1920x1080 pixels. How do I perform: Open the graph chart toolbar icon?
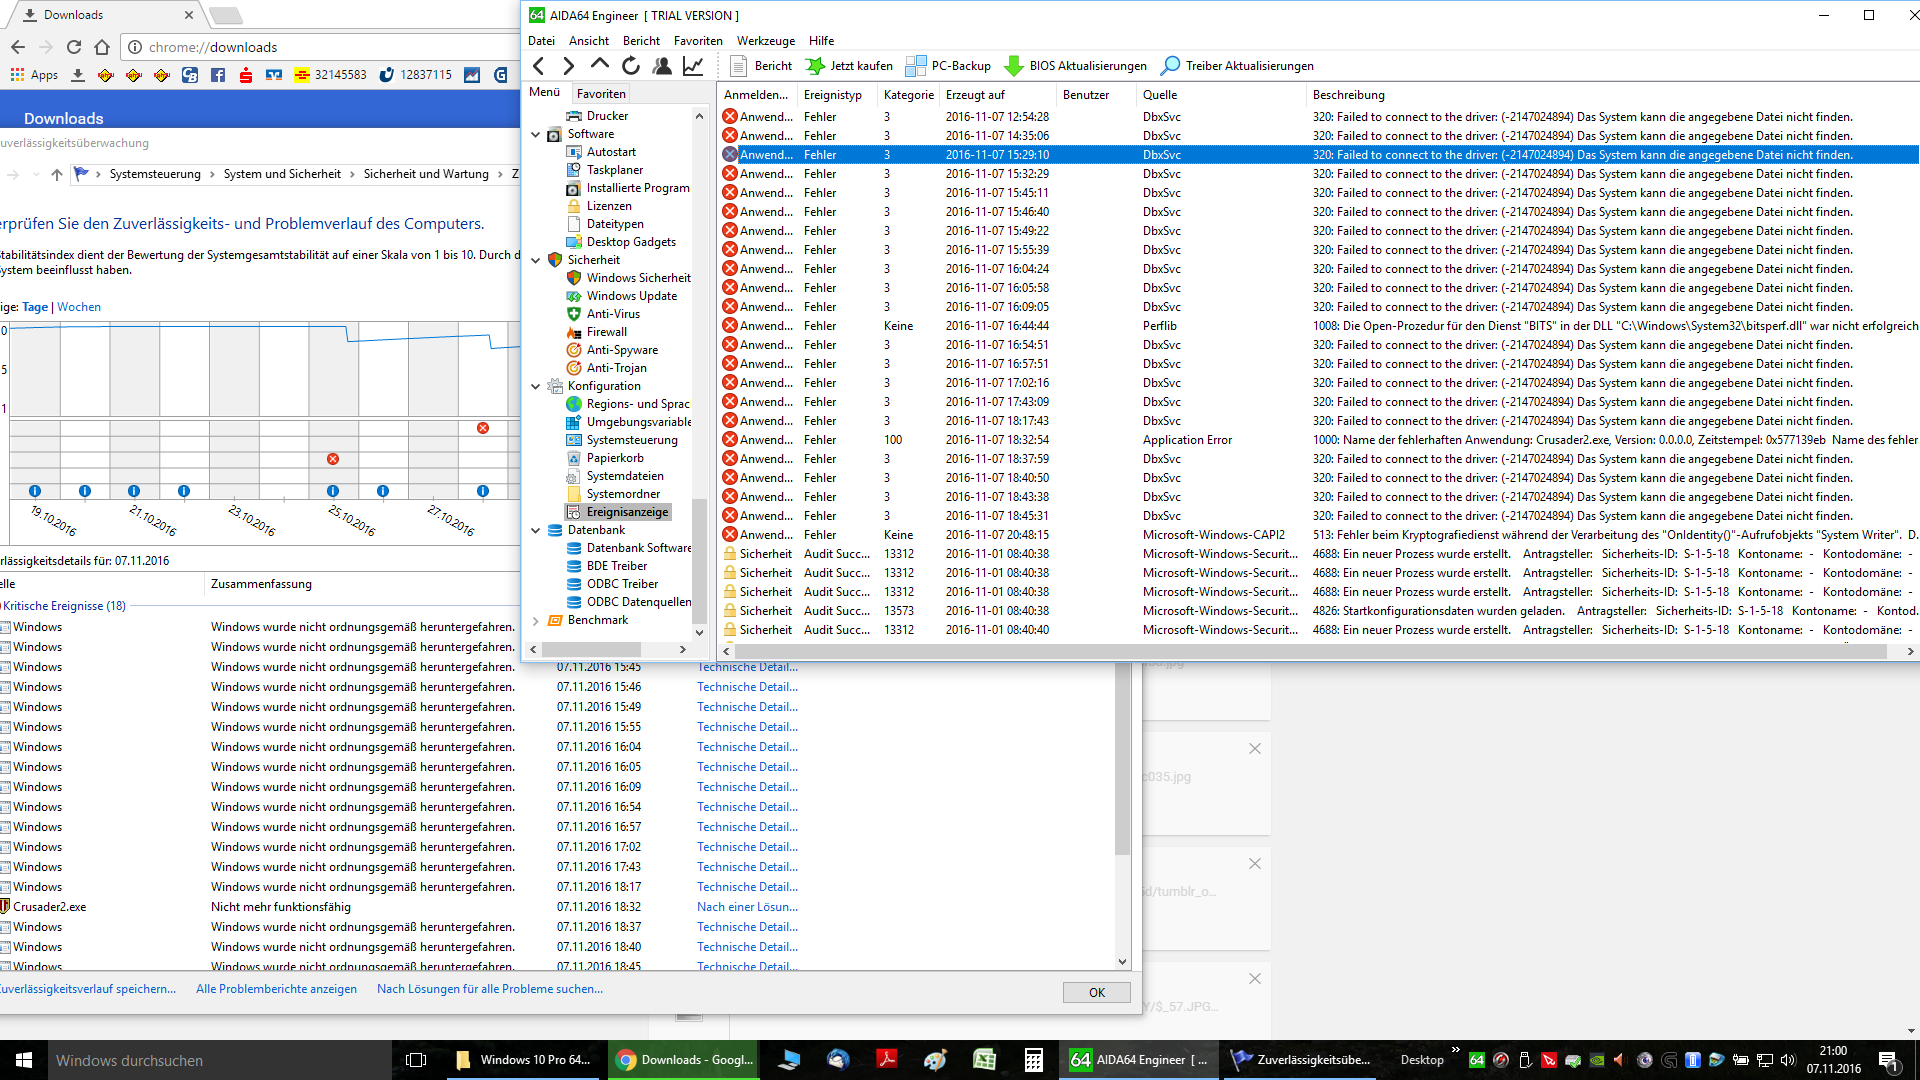click(692, 66)
